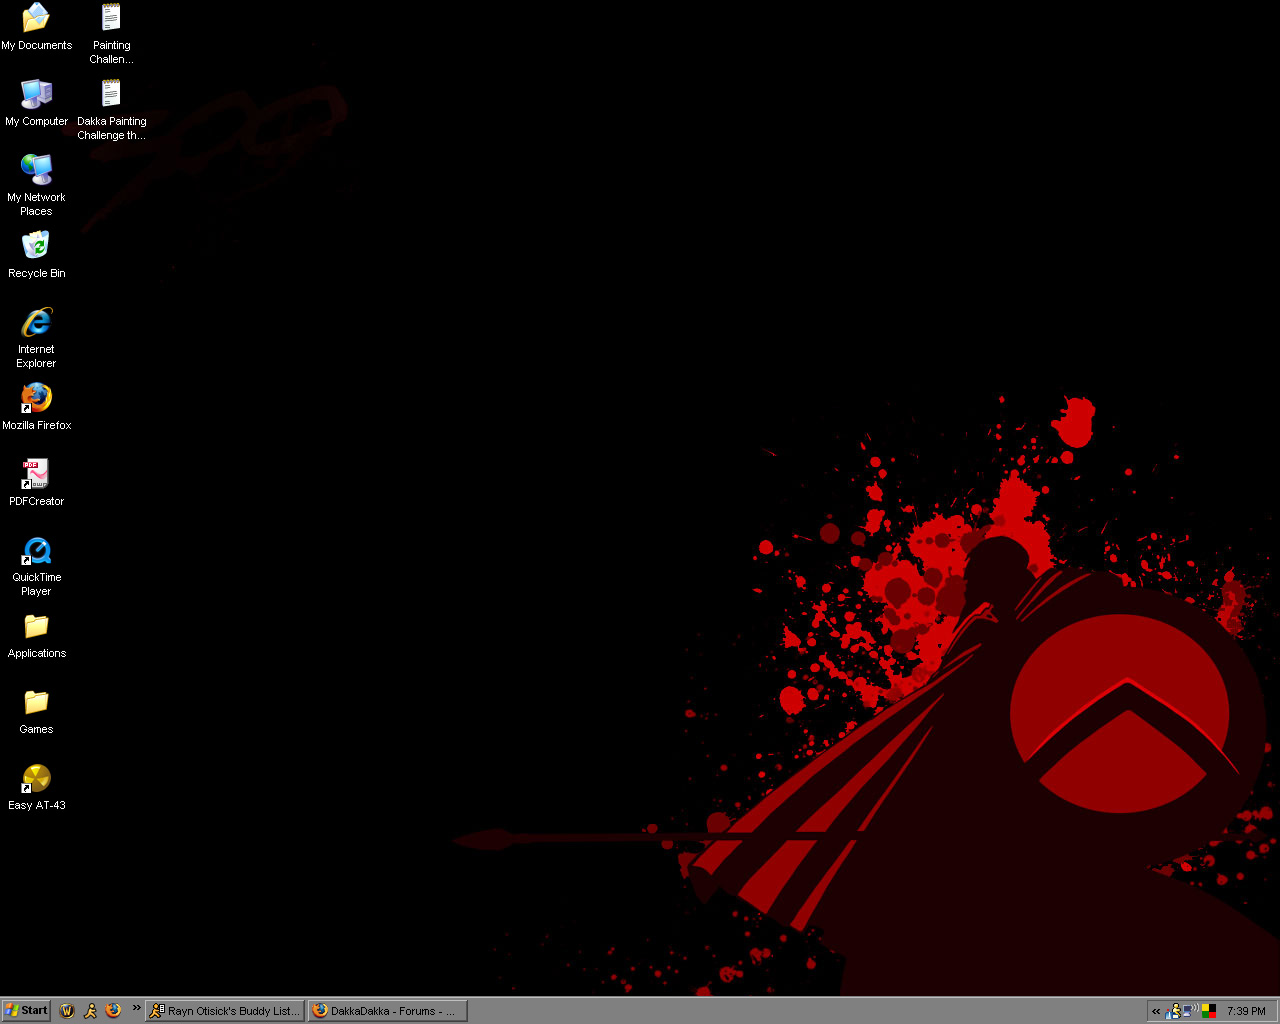Open the four-color square tray icon
Image resolution: width=1280 pixels, height=1024 pixels.
(1208, 1011)
